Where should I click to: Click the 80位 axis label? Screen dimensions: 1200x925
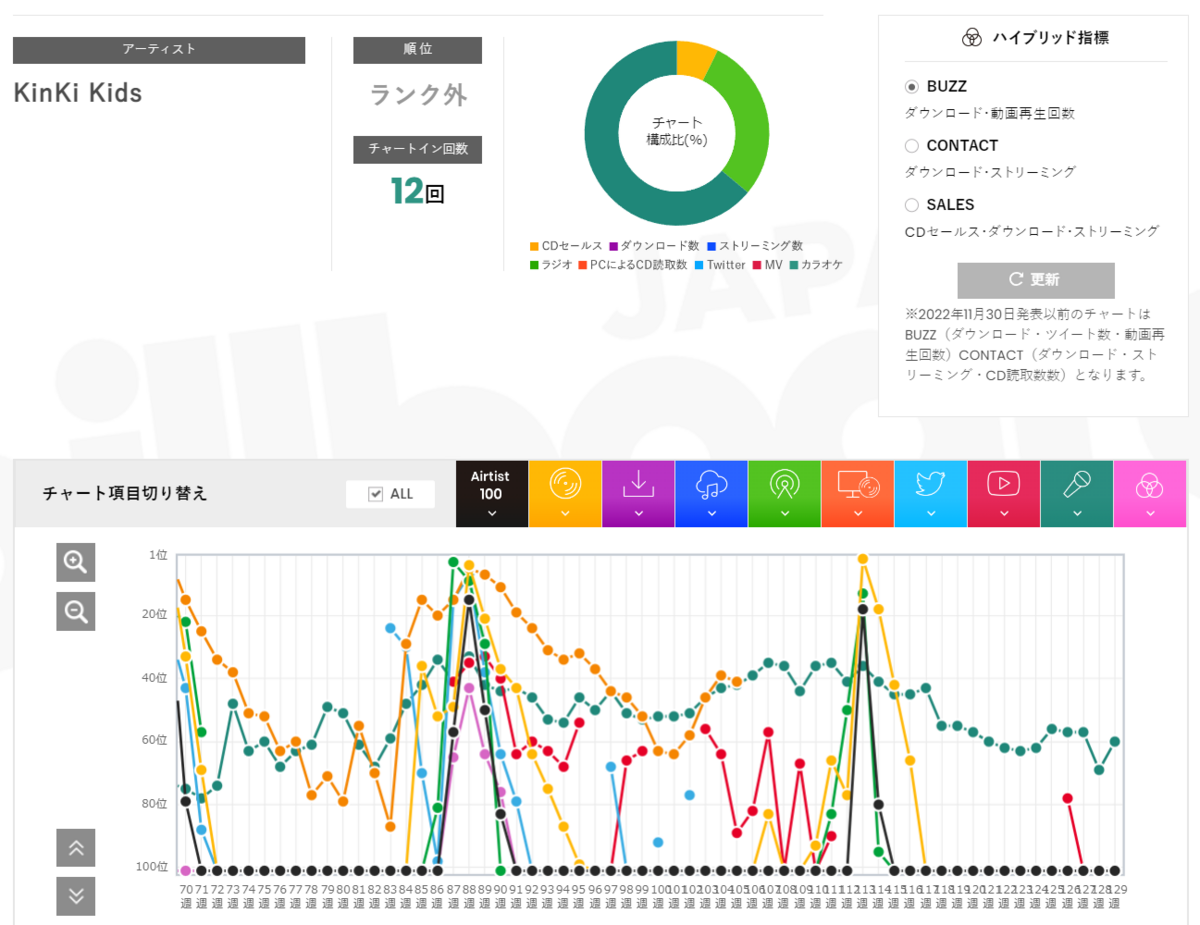coord(156,803)
